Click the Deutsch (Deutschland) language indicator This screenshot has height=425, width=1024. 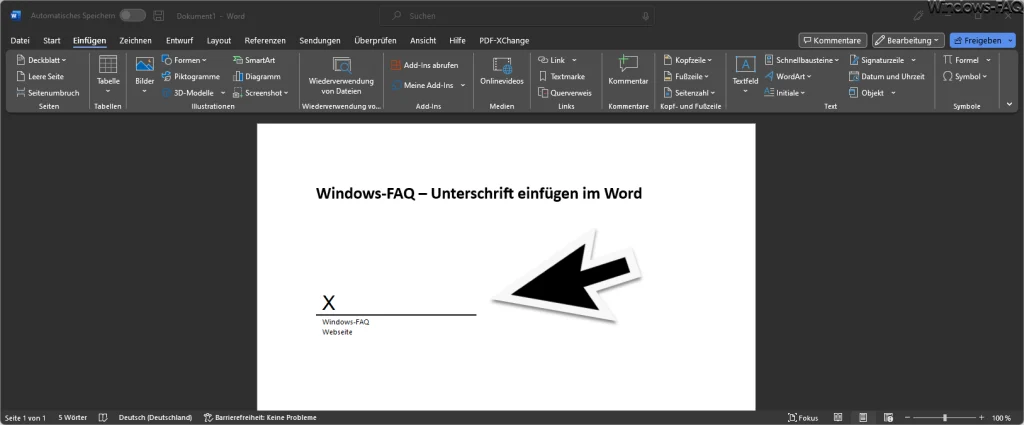tap(155, 417)
